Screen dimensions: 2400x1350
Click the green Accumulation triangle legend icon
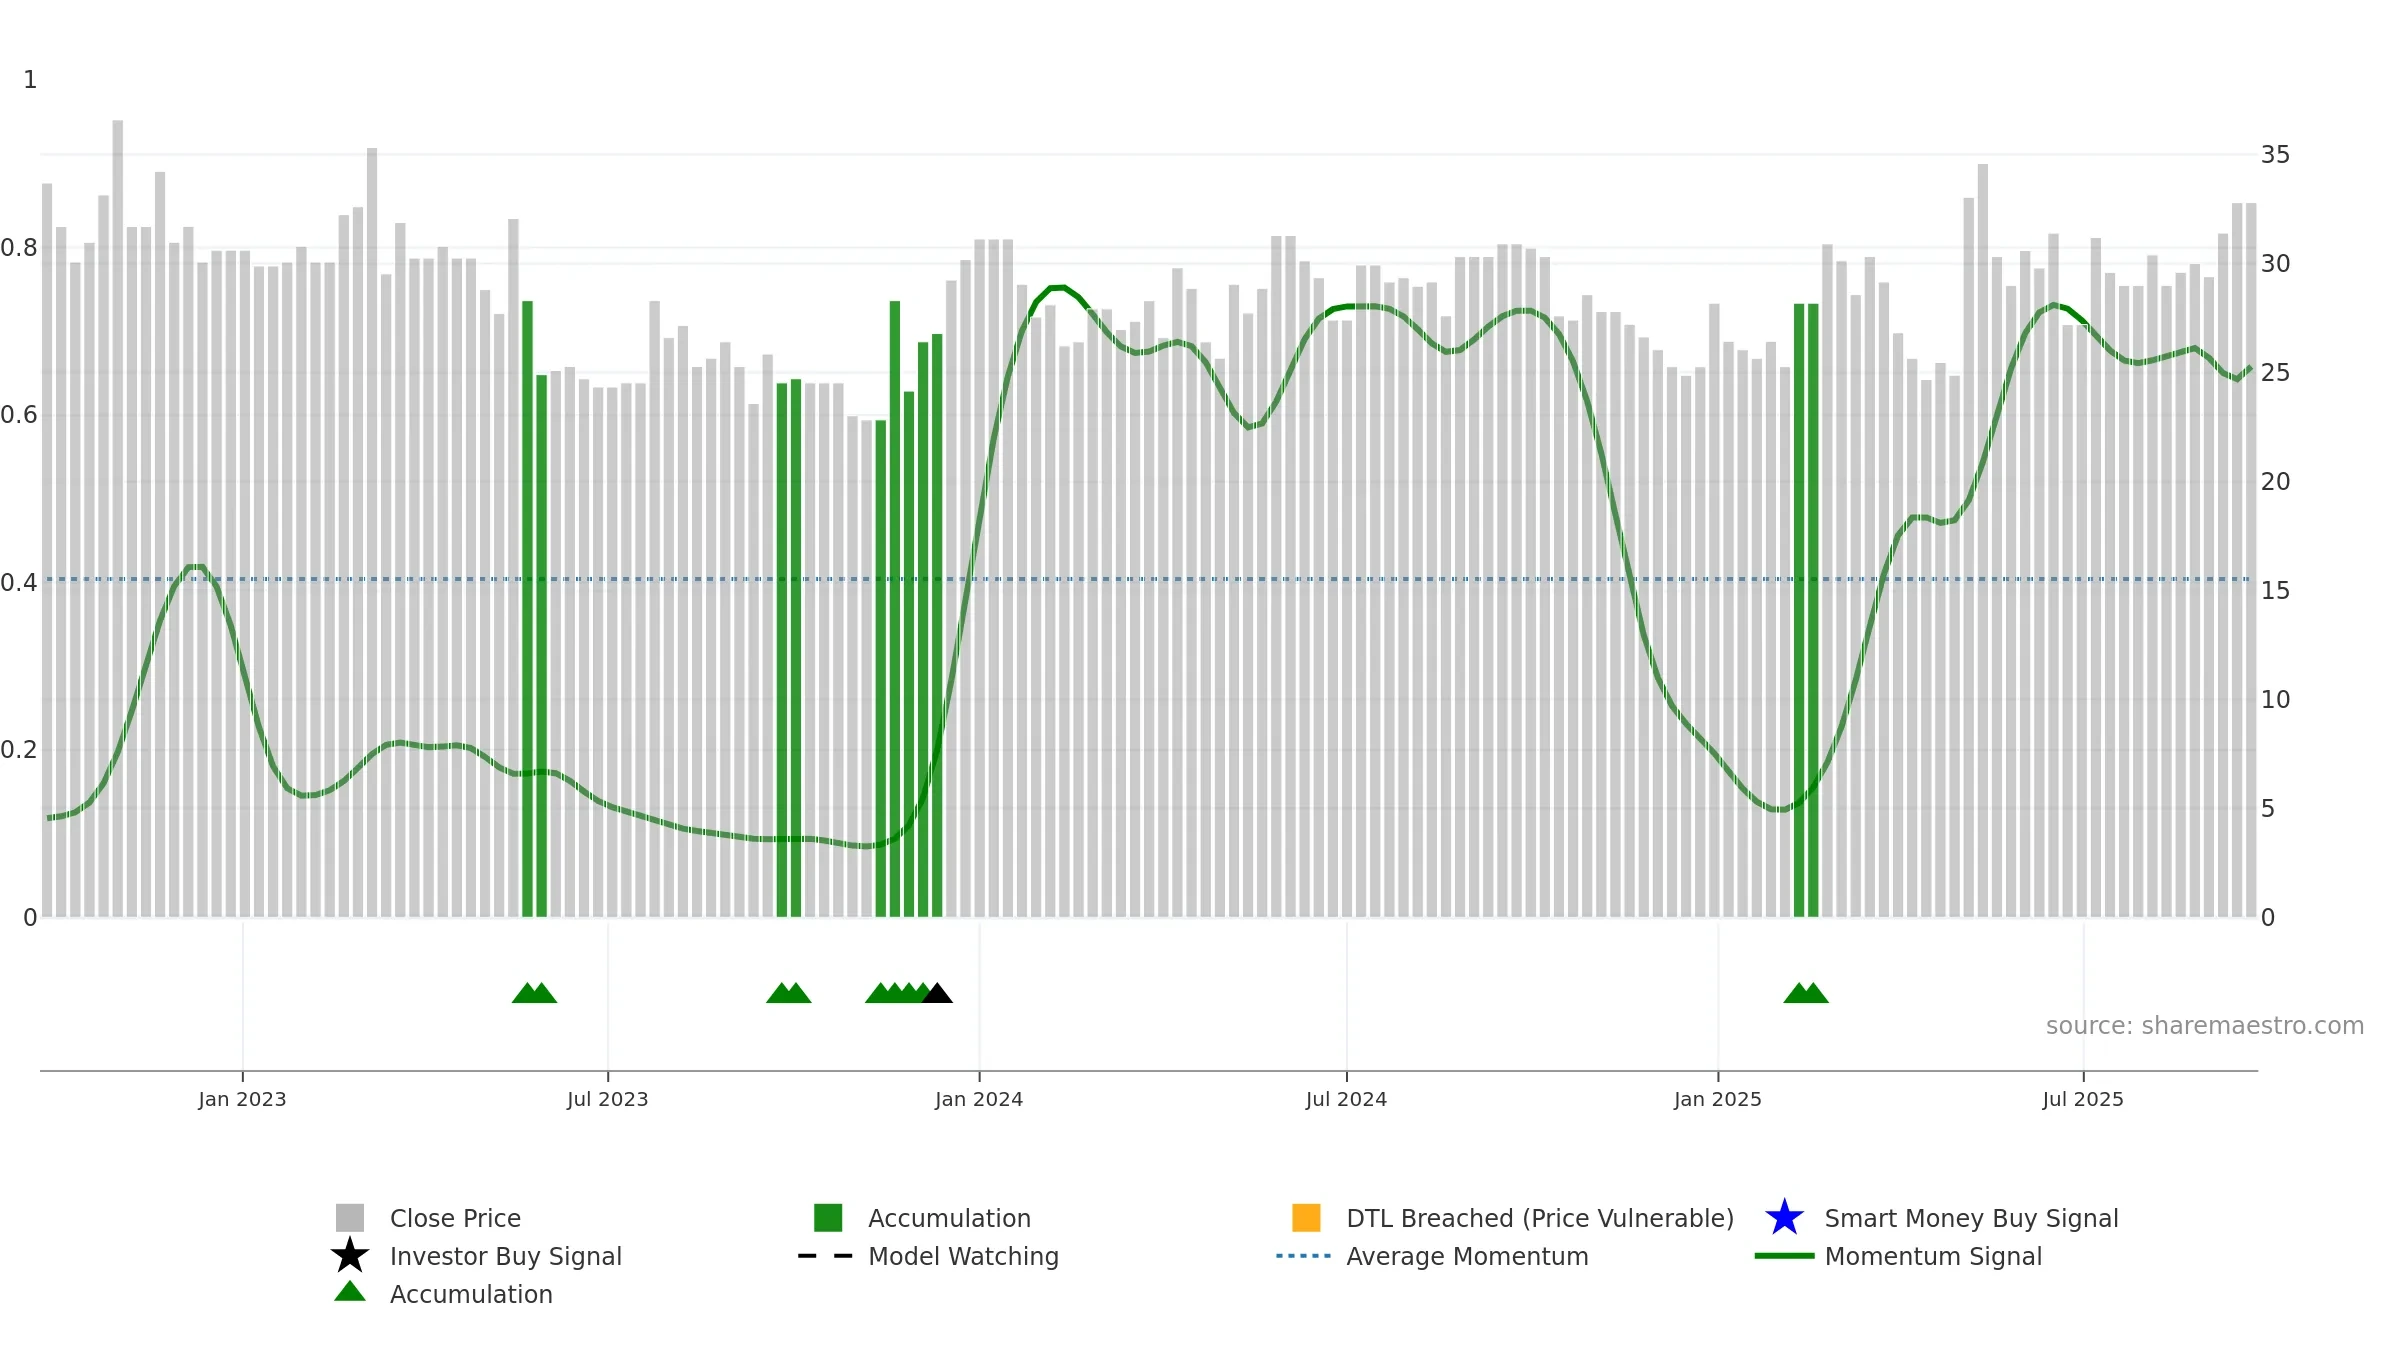(x=349, y=1292)
